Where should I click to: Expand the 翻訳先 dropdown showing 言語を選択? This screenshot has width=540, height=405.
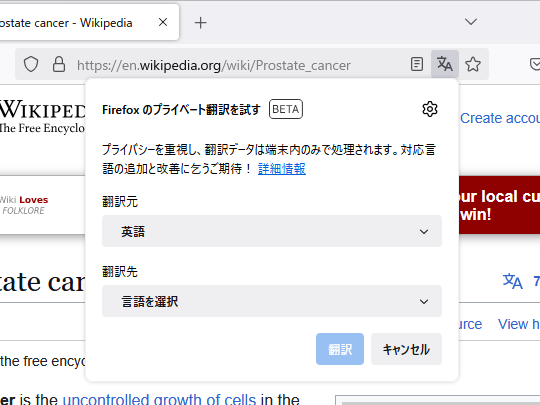pyautogui.click(x=272, y=301)
